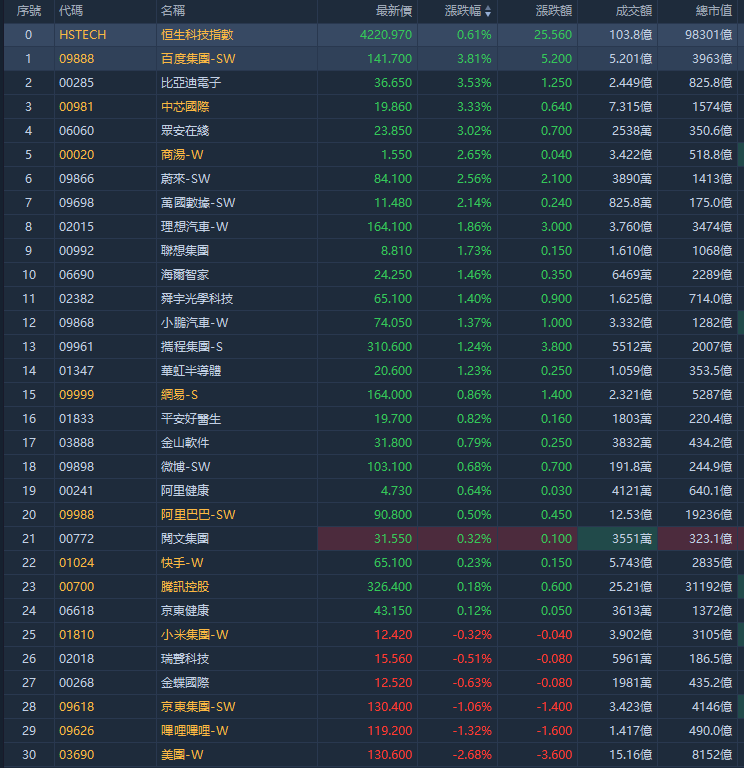The image size is (744, 768).
Task: Click 京東集團 change -1.06%
Action: click(x=472, y=707)
